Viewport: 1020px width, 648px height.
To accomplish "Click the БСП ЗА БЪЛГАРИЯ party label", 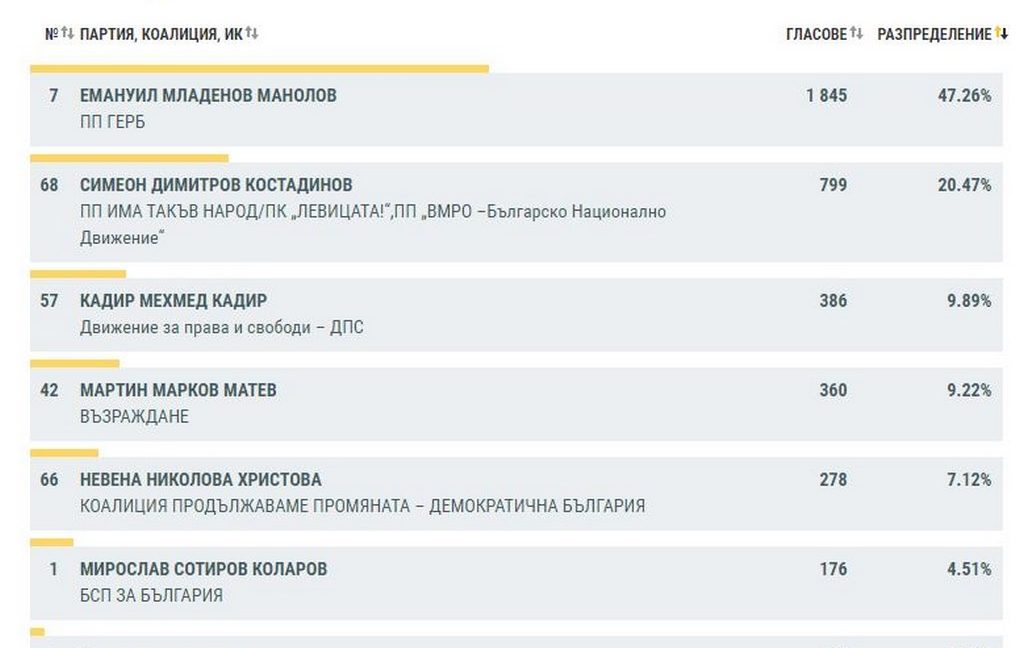I will (151, 595).
